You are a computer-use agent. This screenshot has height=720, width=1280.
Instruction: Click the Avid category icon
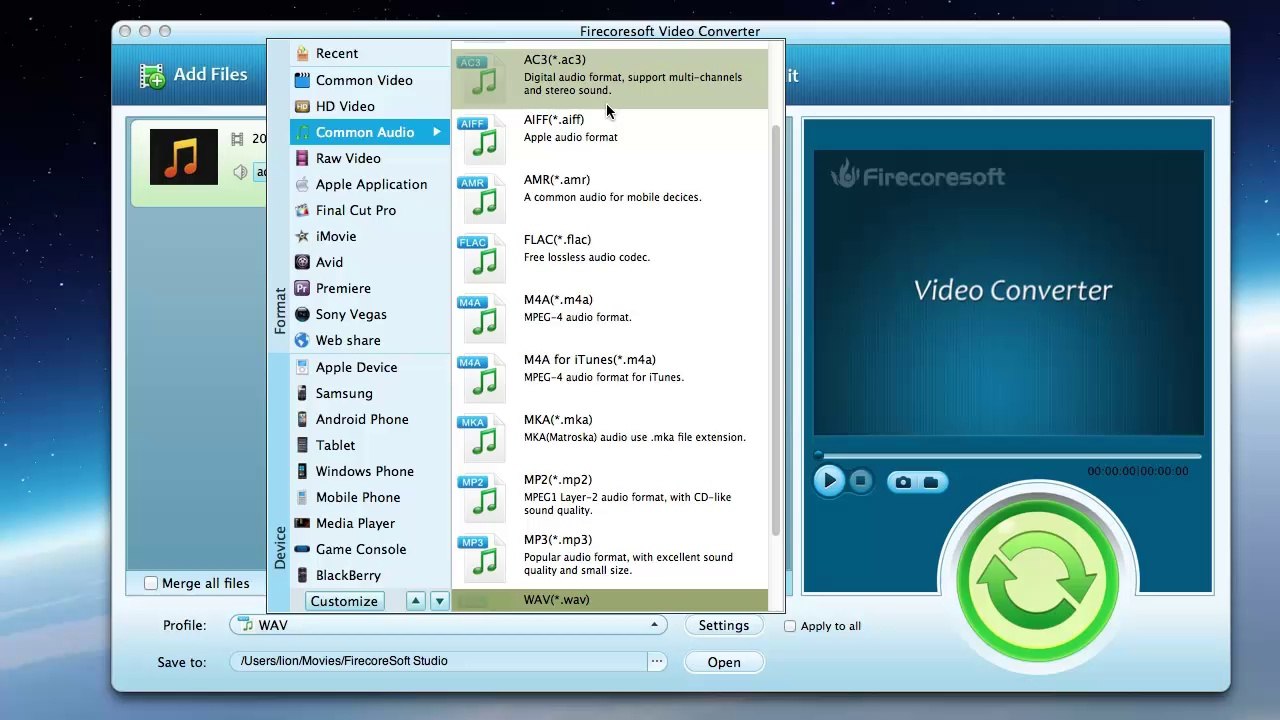click(302, 262)
